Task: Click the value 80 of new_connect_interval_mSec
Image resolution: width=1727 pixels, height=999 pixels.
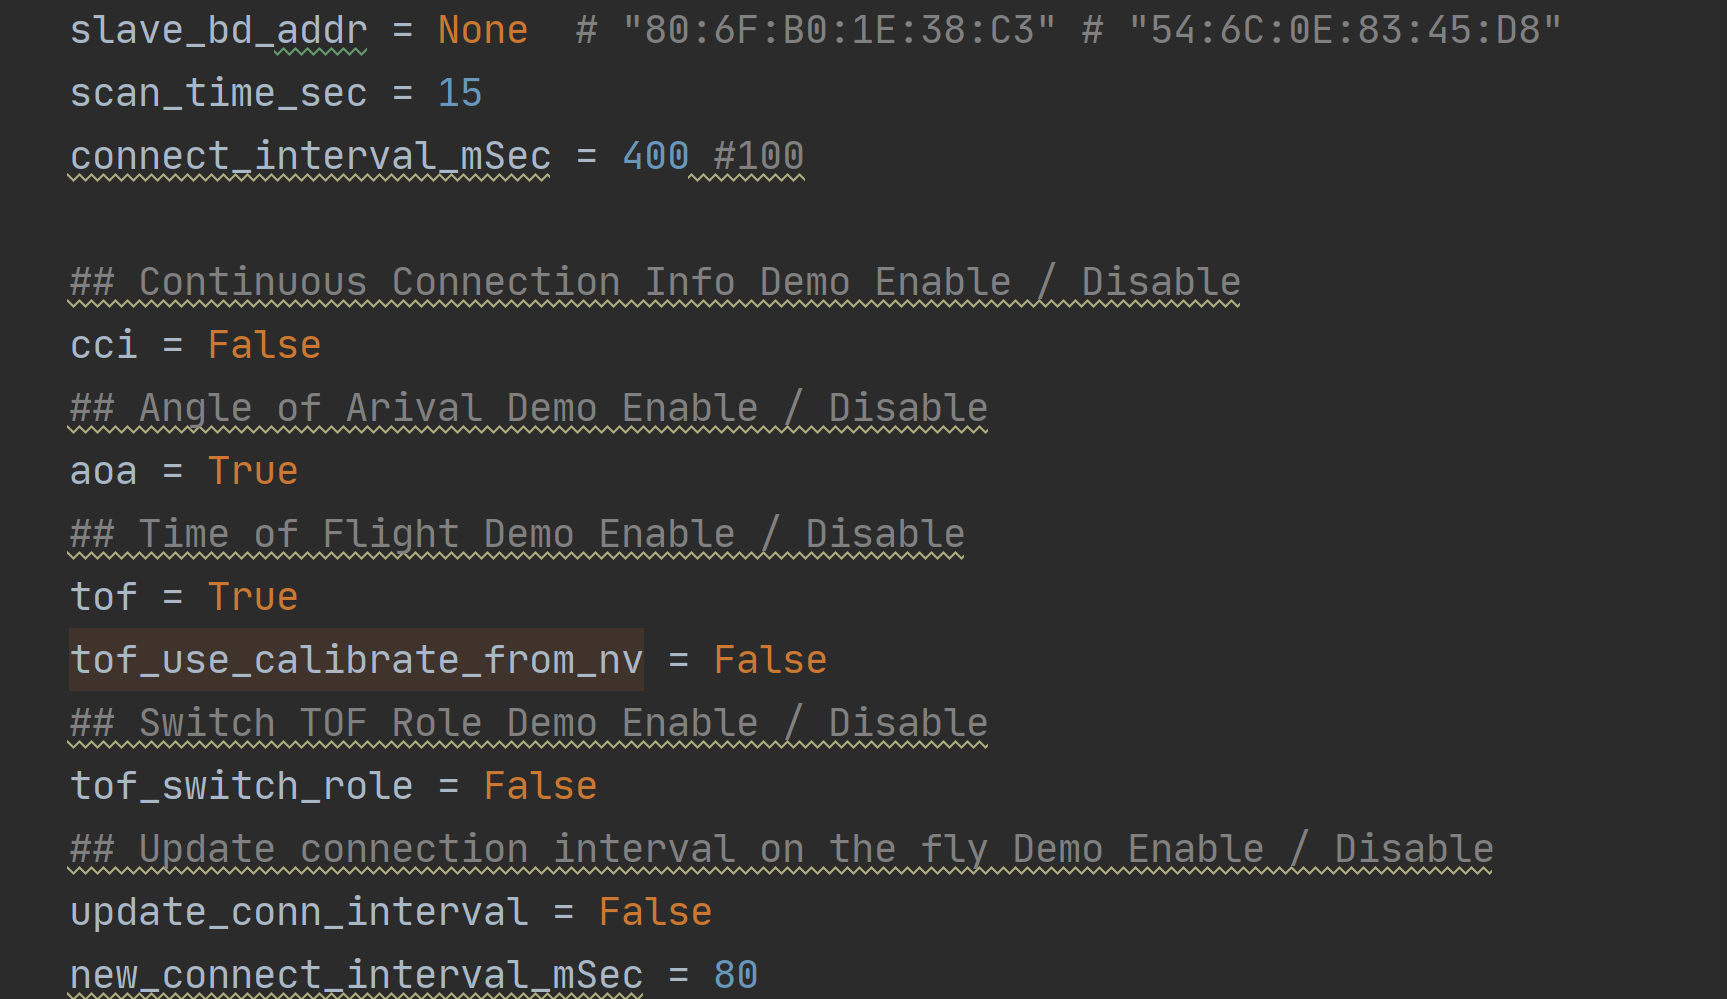Action: coord(736,975)
